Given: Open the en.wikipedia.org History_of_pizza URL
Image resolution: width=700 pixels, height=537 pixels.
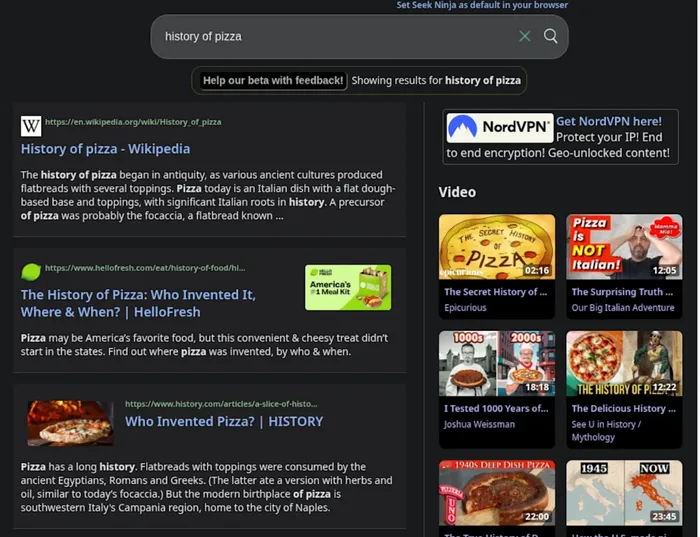Looking at the screenshot, I should [x=133, y=122].
